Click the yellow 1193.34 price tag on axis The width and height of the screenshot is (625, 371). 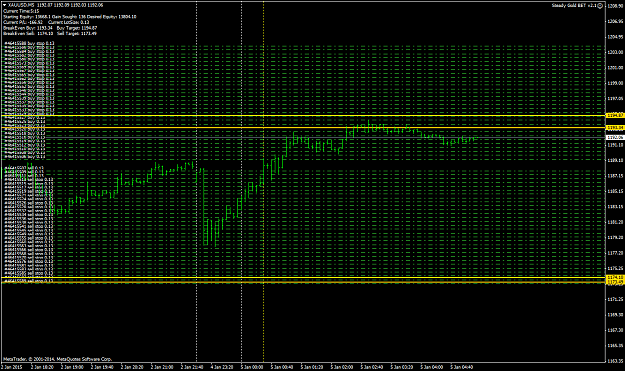pos(615,128)
